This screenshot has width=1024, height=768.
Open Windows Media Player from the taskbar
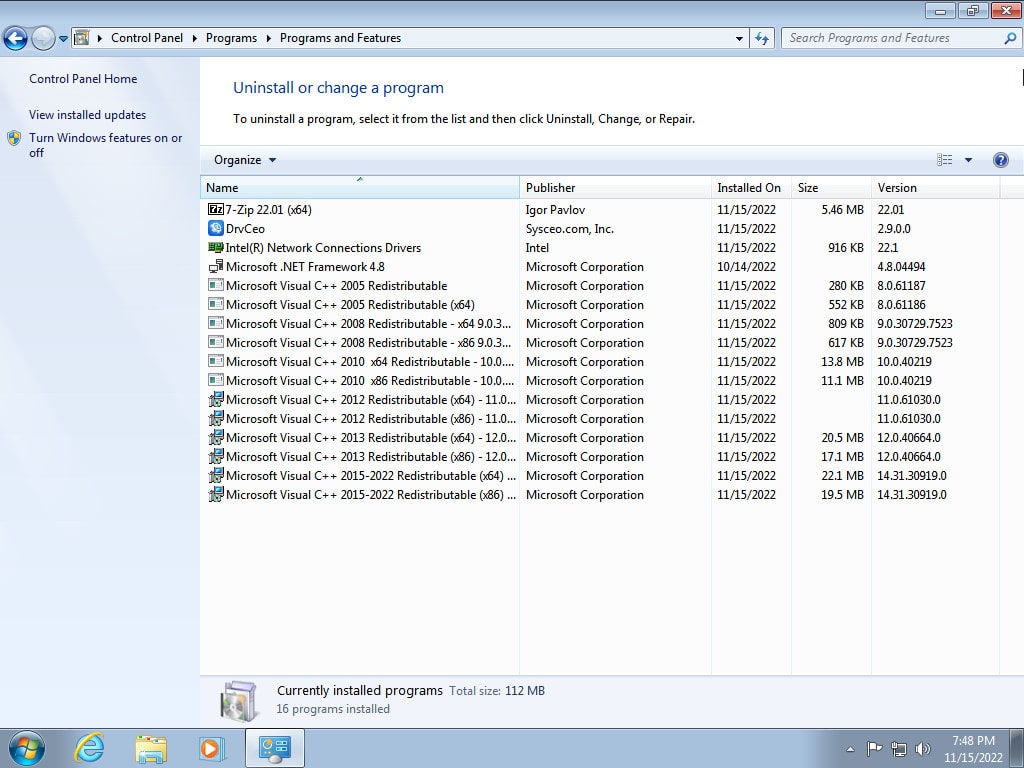212,748
